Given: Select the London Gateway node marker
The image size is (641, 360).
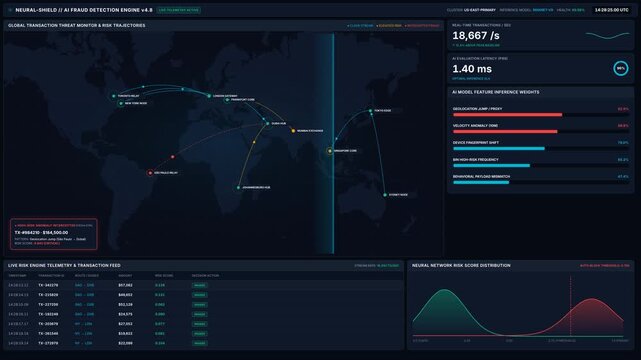Looking at the screenshot, I should tap(209, 96).
